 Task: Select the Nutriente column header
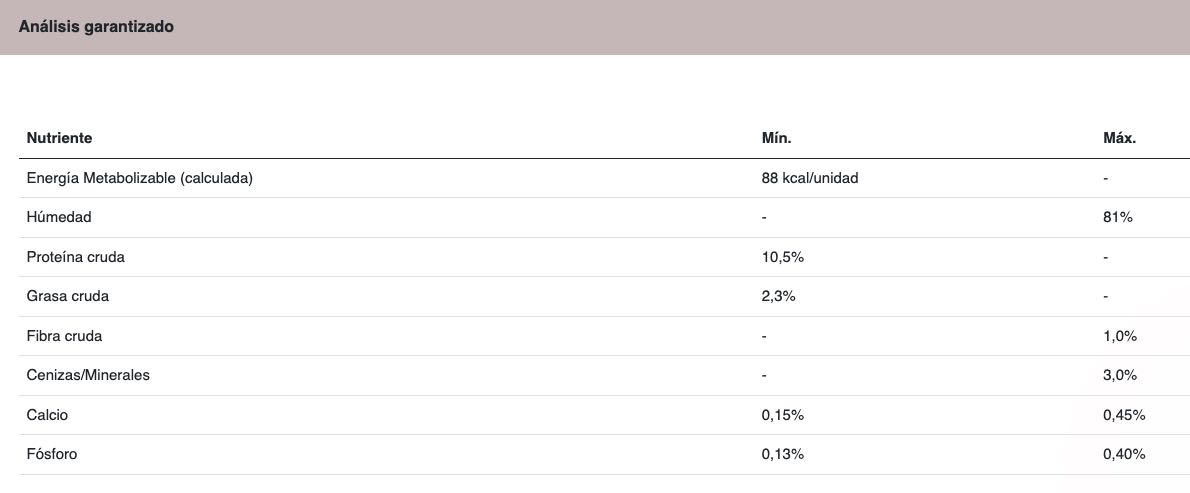tap(59, 139)
